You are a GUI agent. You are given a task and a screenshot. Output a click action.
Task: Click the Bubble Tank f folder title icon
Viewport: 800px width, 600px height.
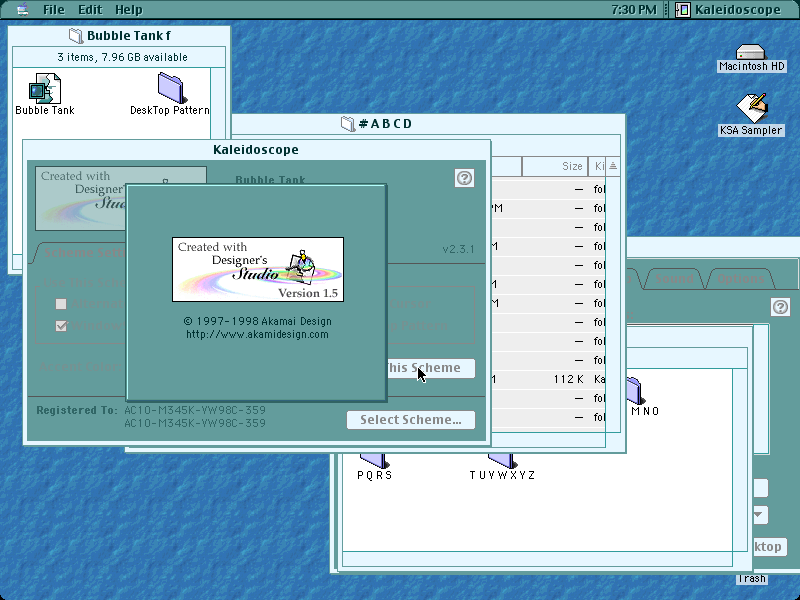pos(76,36)
